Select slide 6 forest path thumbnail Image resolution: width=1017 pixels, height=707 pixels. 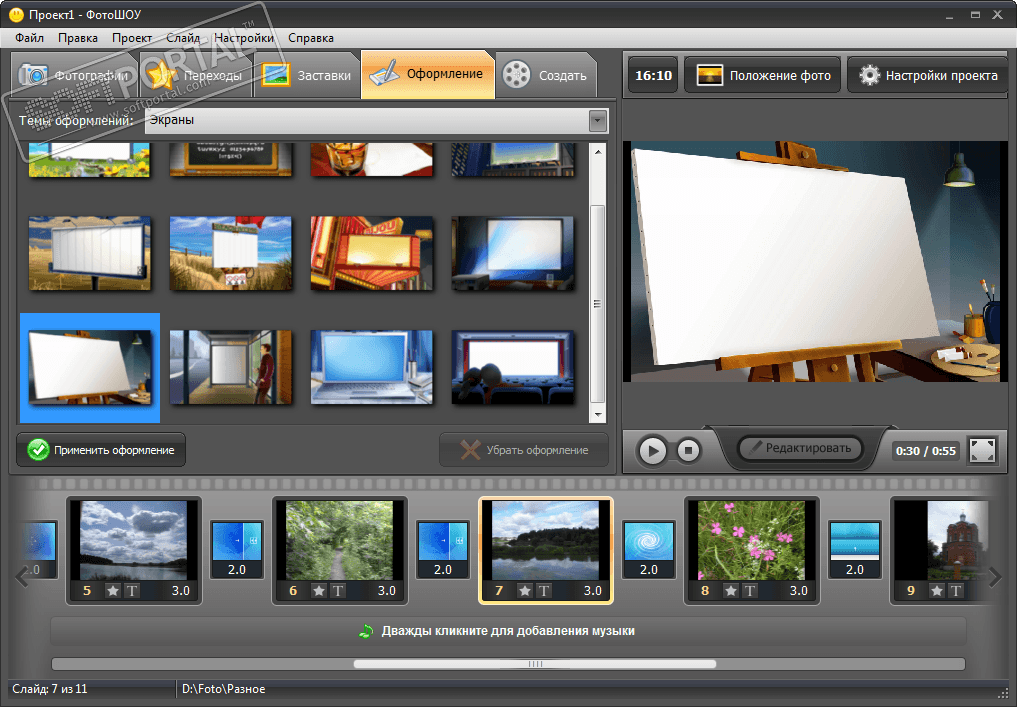(x=340, y=540)
